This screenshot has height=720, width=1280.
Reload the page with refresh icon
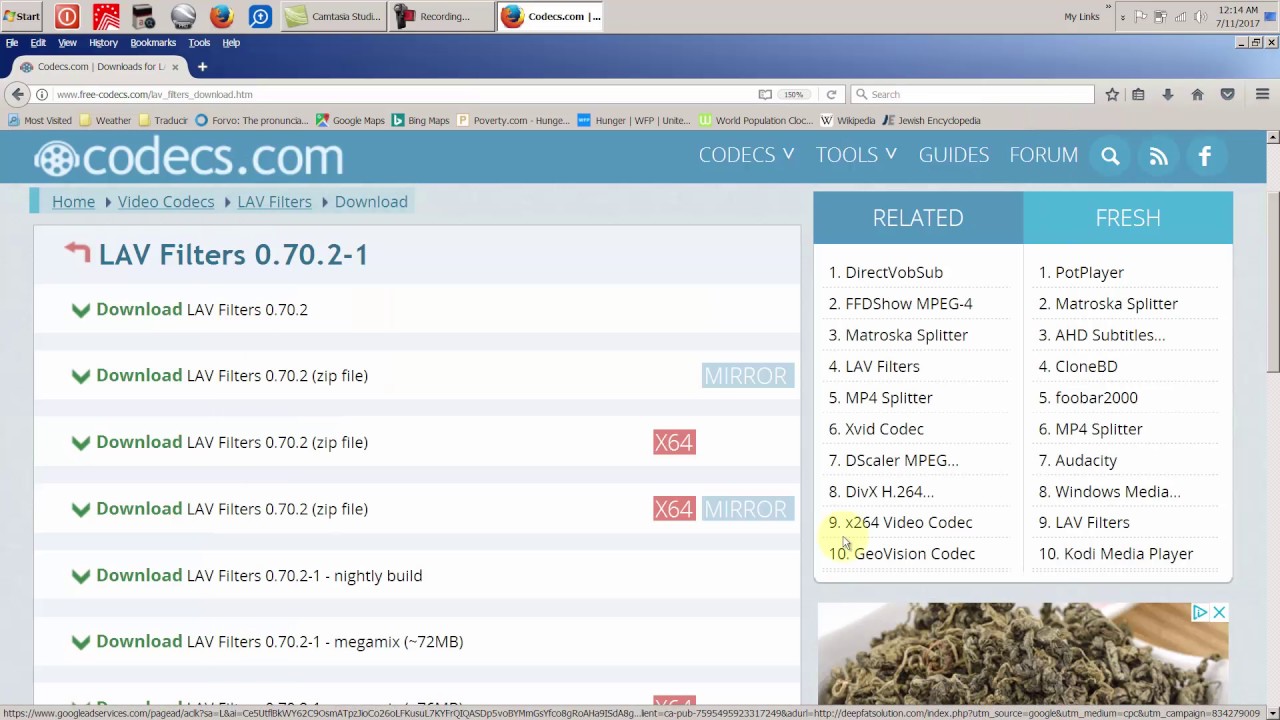(831, 94)
